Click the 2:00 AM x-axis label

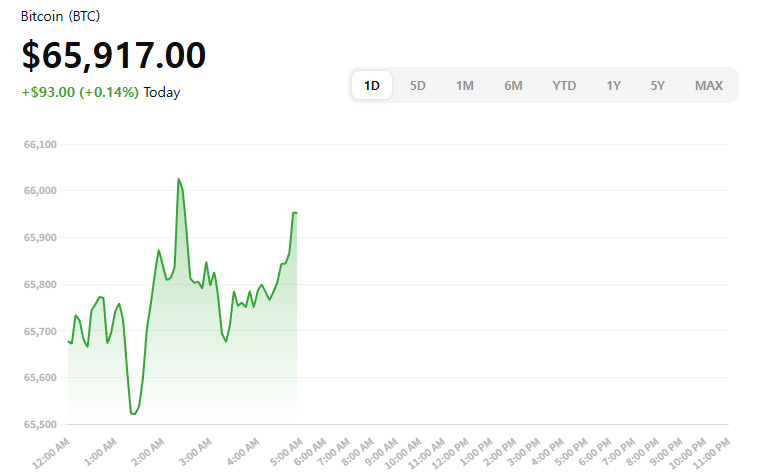(148, 452)
